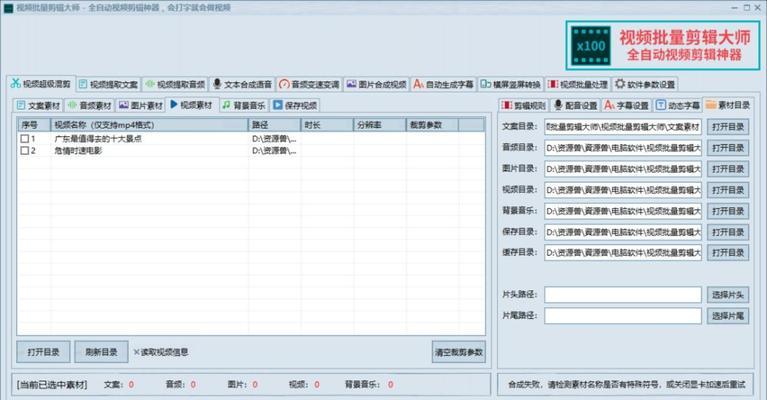Tick the checkbox for row 1 广东最值得去的十大景点

[x=24, y=139]
